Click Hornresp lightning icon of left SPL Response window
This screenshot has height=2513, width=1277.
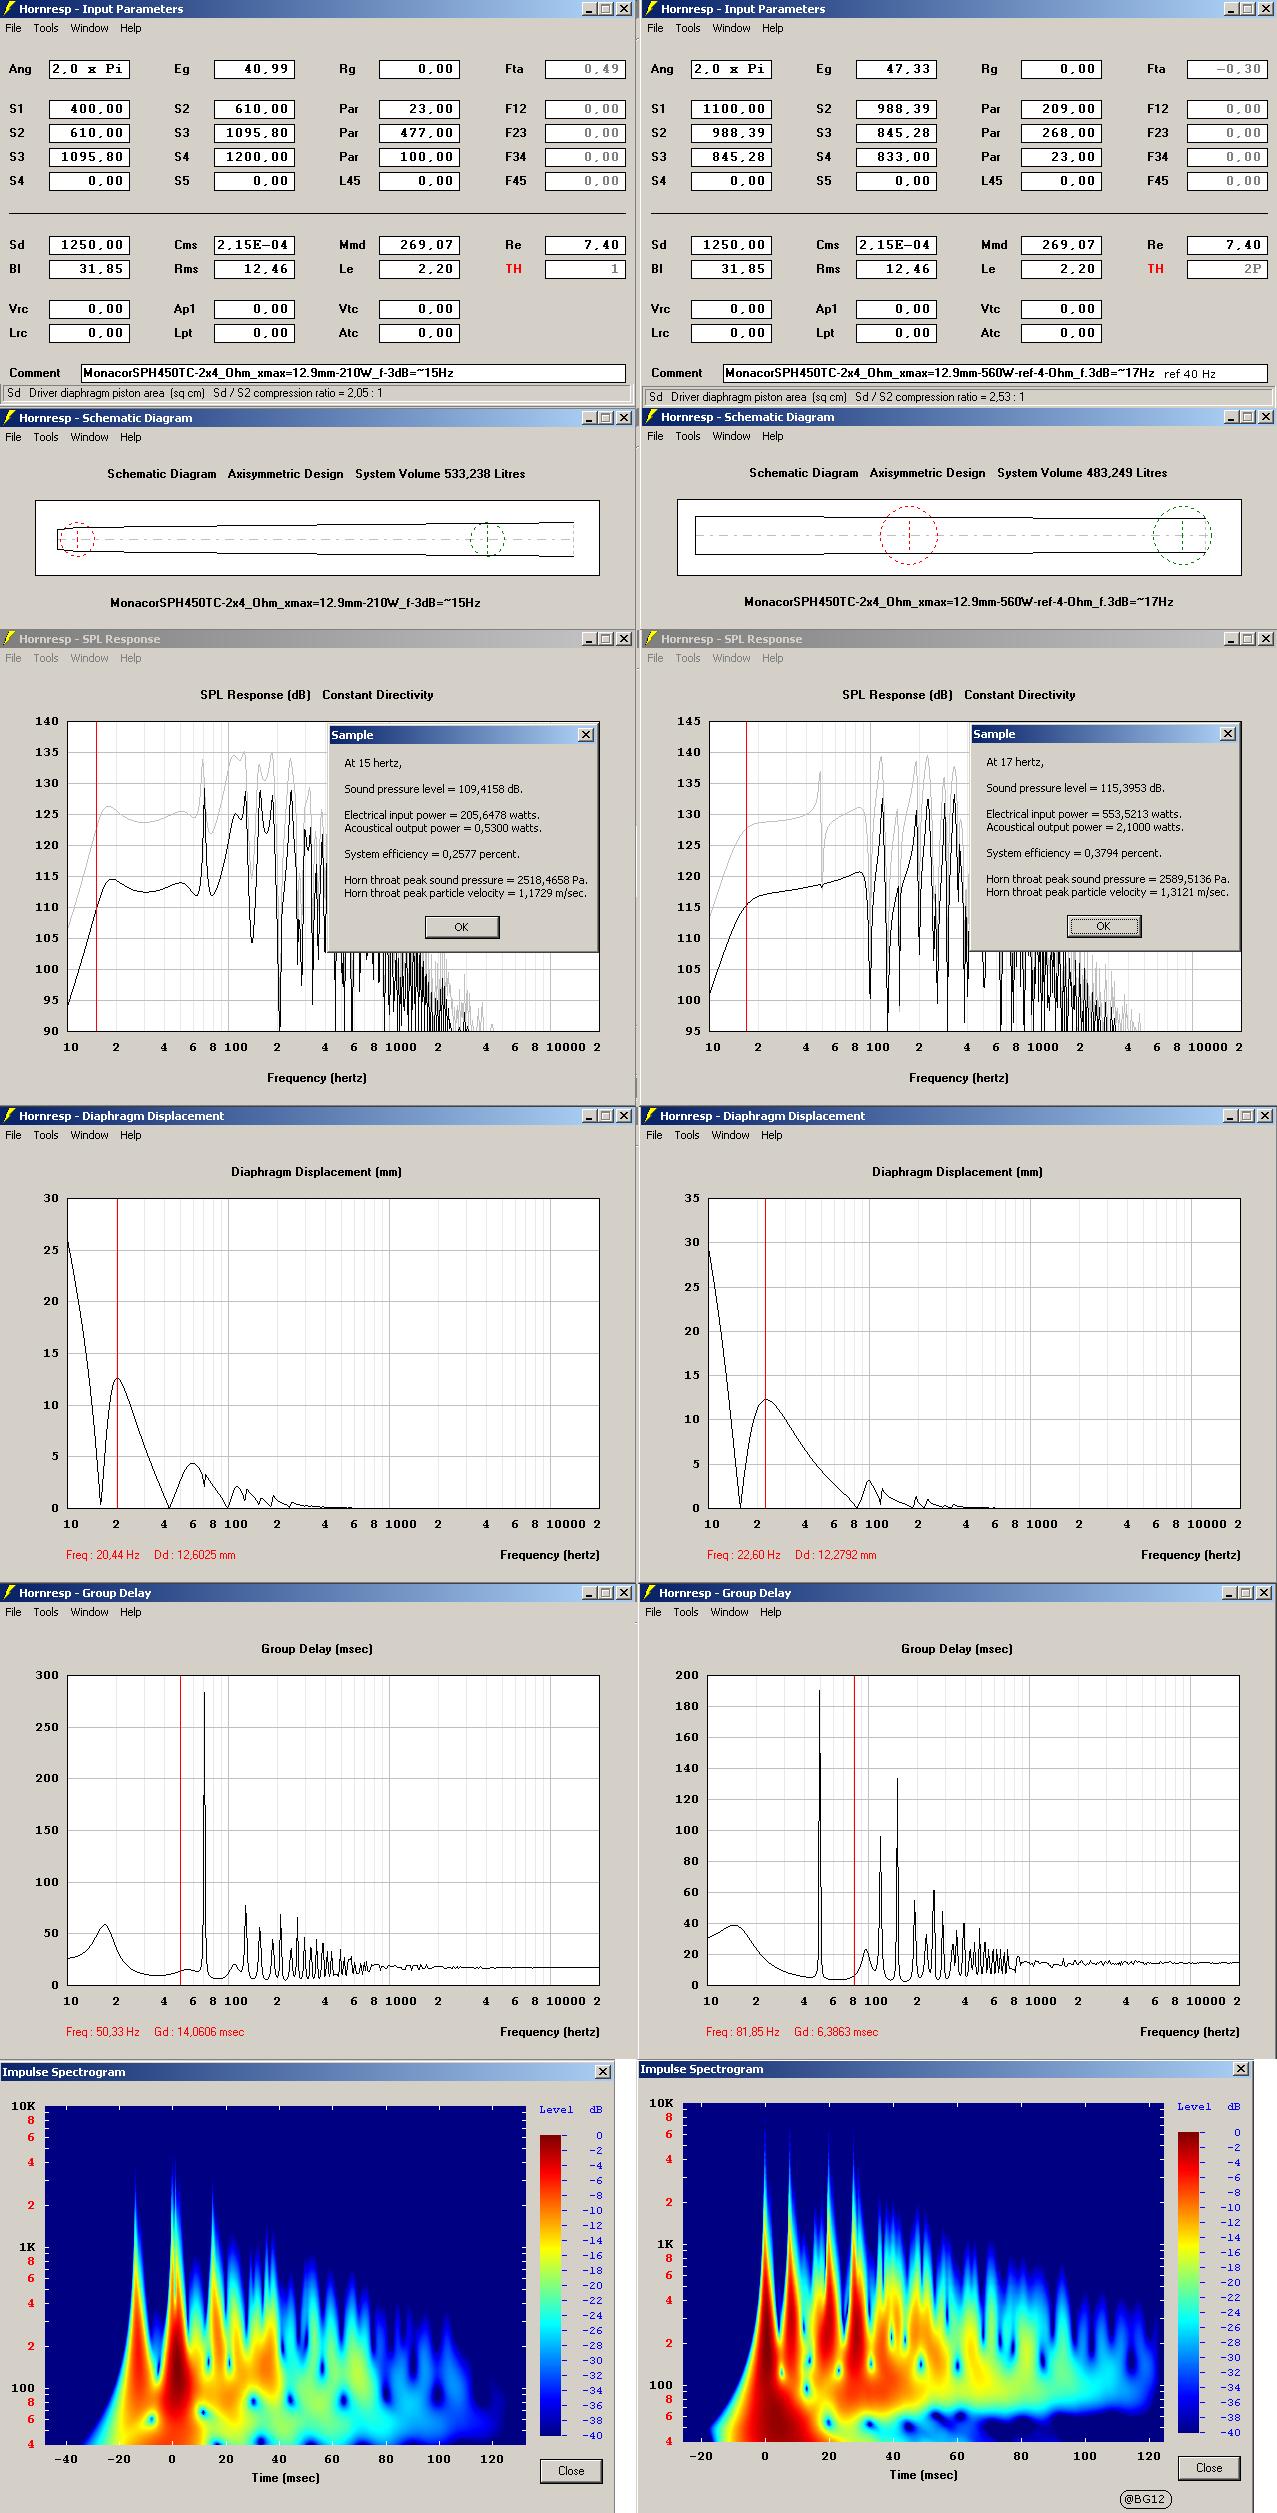click(9, 639)
